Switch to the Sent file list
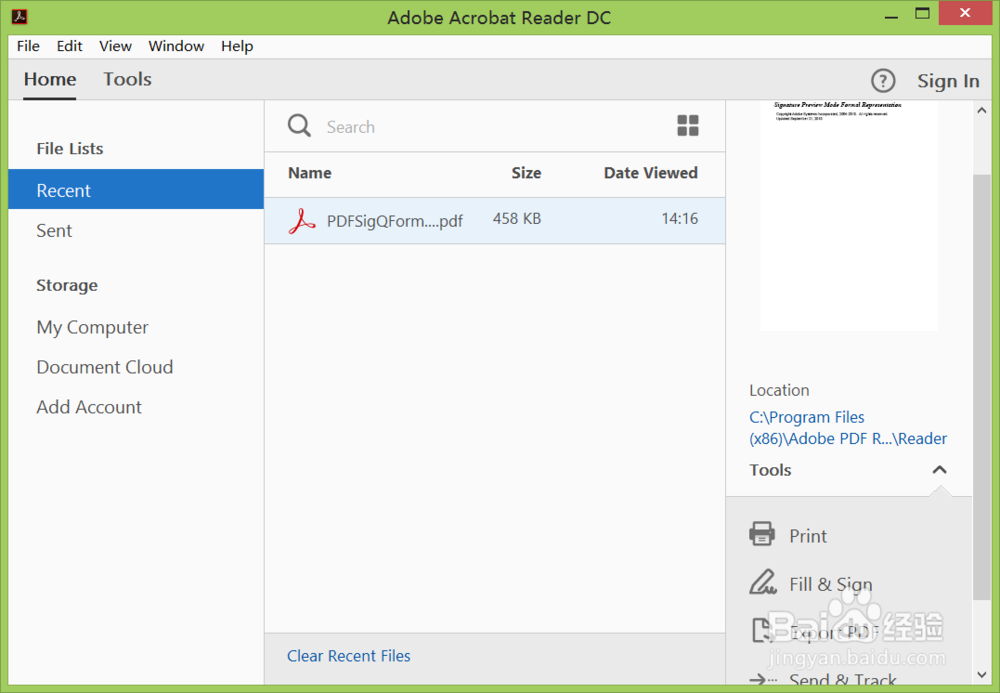 click(x=54, y=231)
